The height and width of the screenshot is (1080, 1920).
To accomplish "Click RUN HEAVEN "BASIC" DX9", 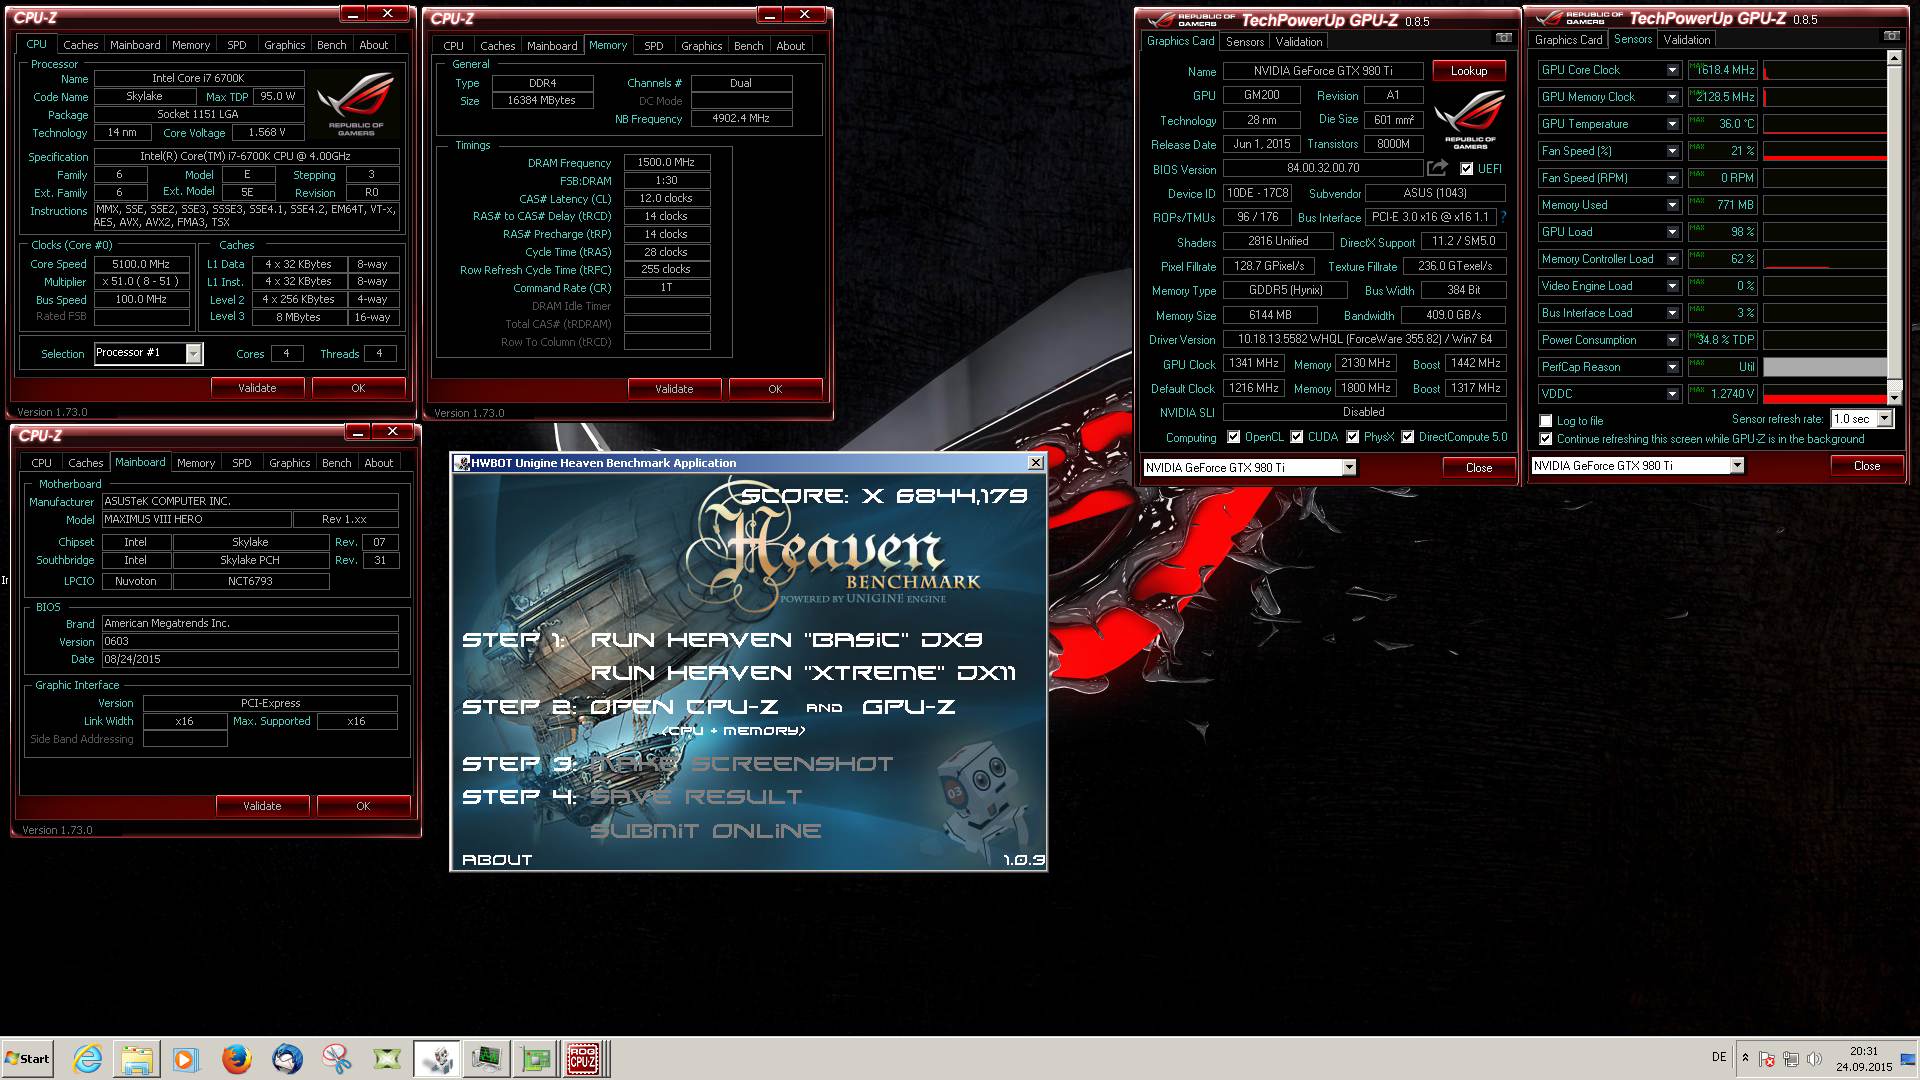I will click(787, 640).
